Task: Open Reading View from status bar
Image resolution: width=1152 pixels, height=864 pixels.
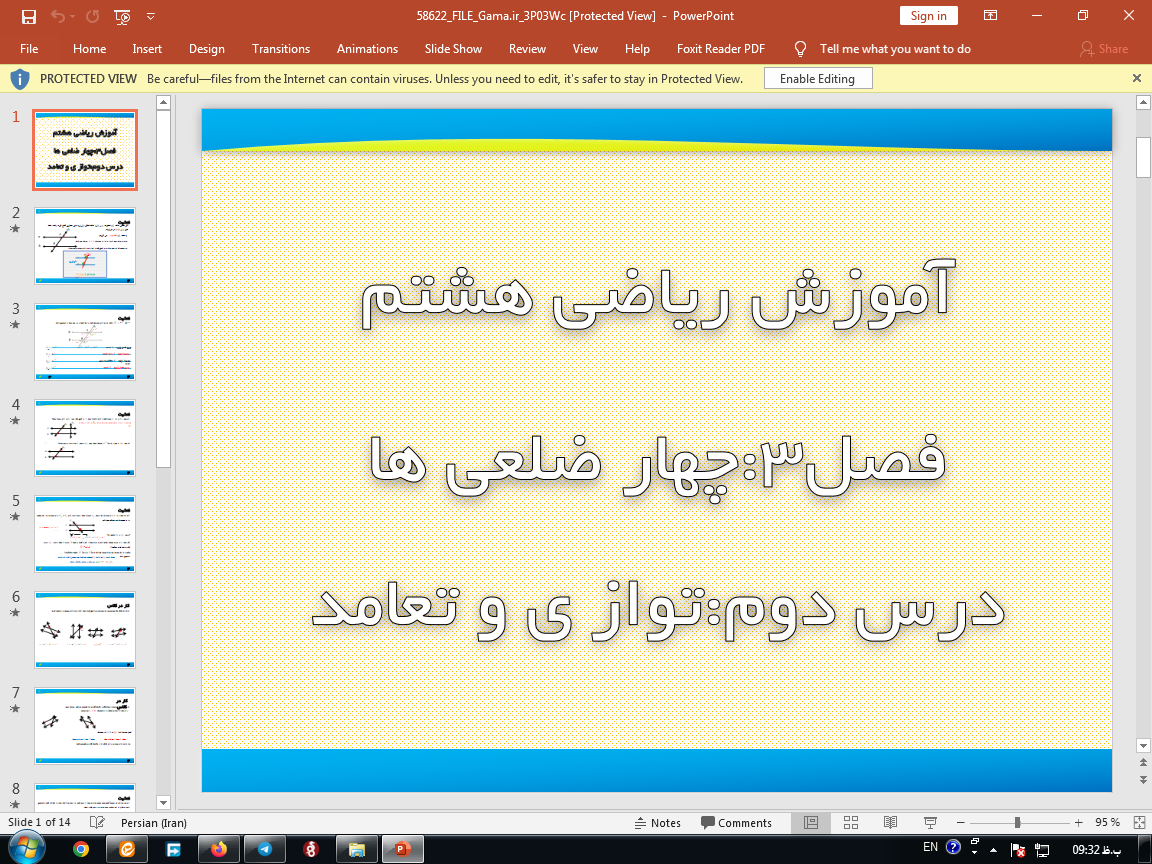Action: (890, 823)
